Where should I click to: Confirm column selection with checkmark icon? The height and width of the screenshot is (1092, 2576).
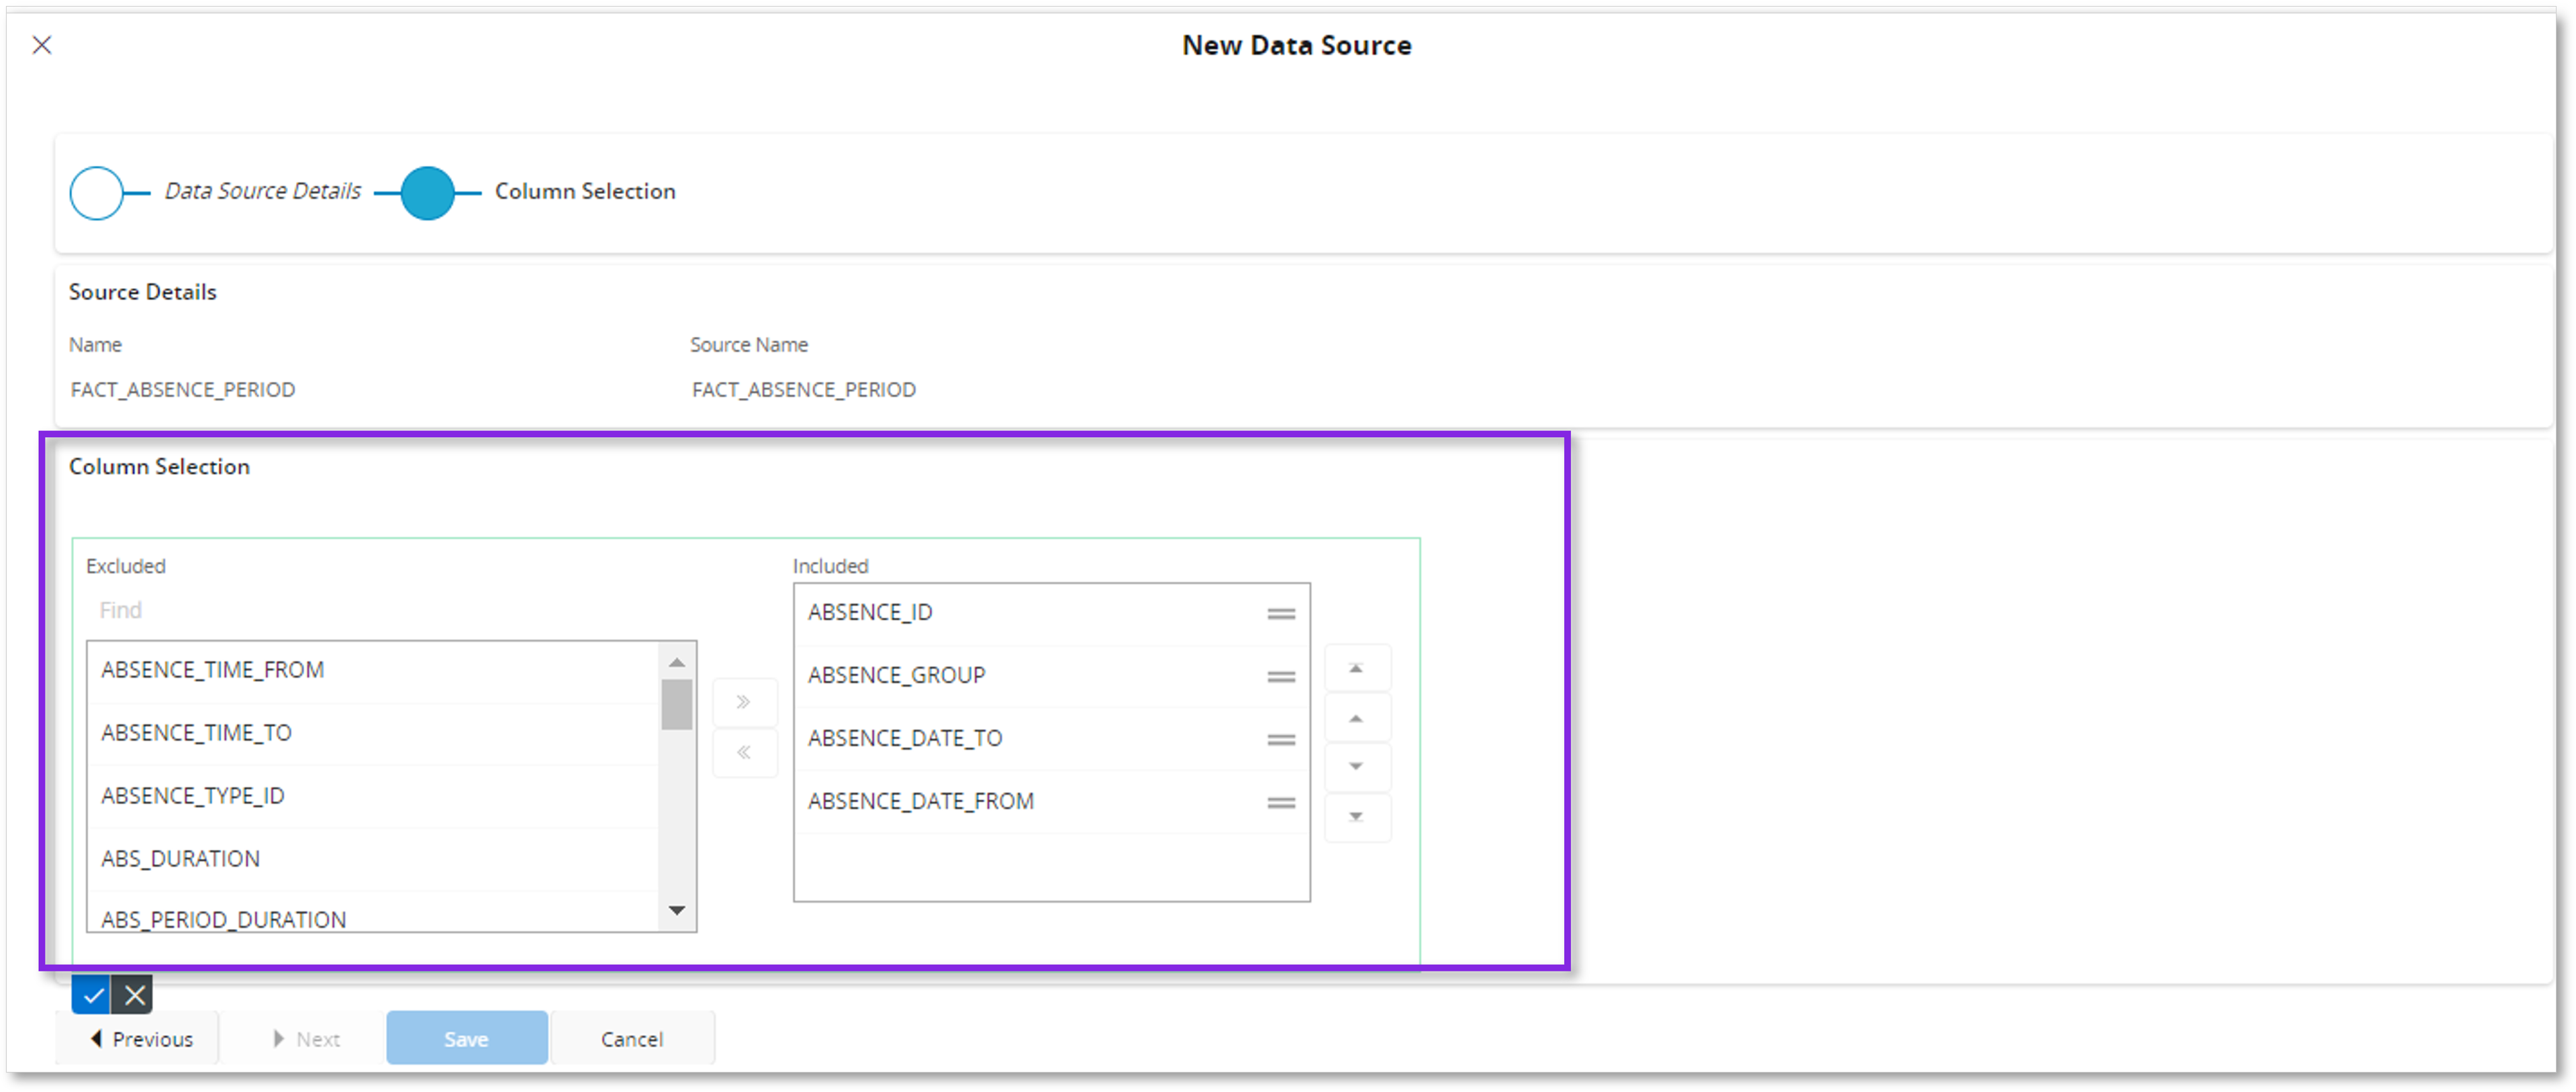pos(91,994)
